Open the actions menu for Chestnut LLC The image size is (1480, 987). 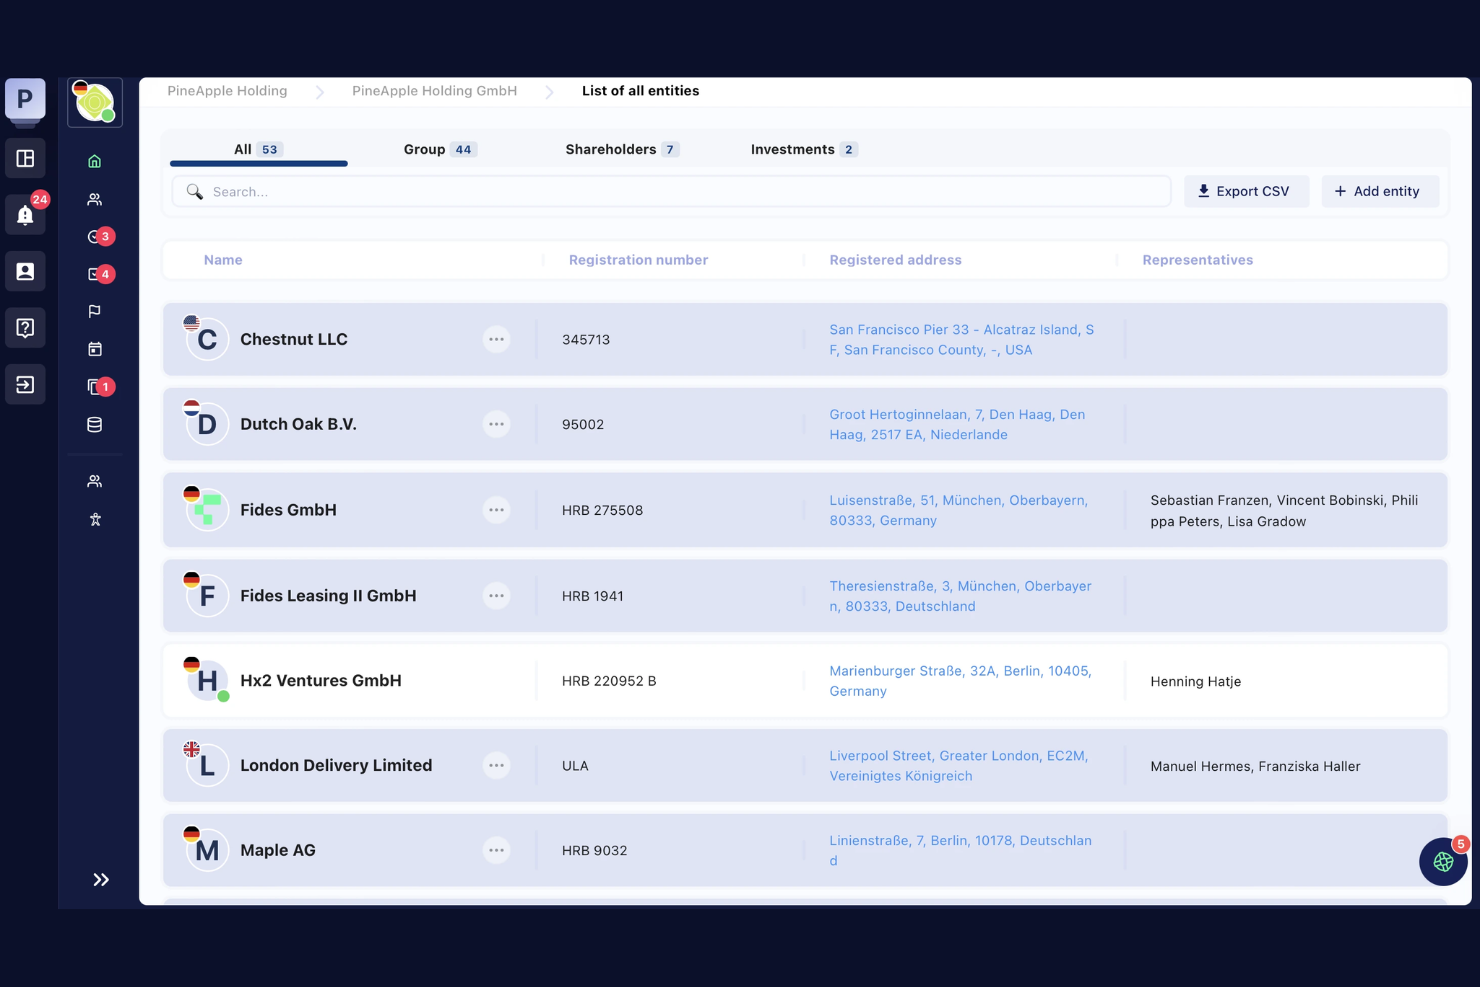[x=497, y=339]
